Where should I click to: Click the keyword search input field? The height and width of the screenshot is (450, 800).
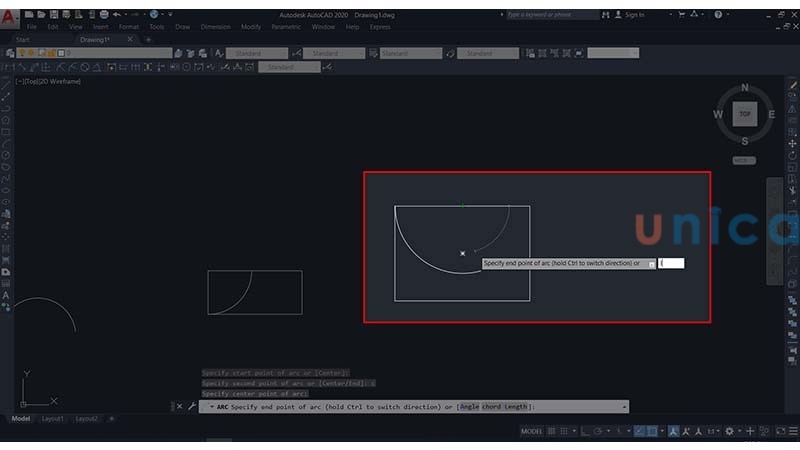[552, 15]
